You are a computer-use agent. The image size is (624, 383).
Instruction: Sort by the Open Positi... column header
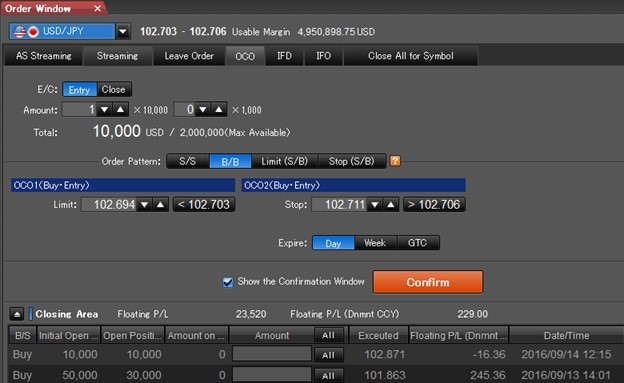click(133, 335)
